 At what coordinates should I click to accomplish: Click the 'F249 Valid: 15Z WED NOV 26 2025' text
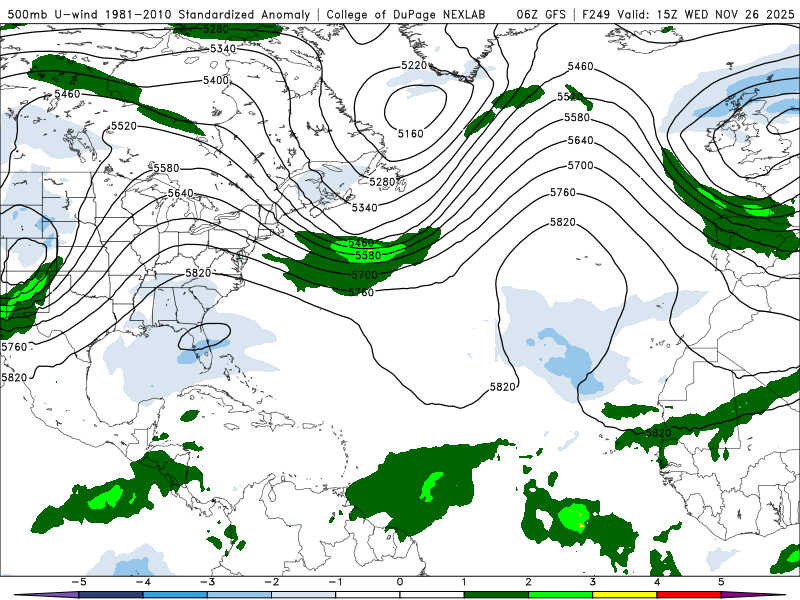click(688, 14)
